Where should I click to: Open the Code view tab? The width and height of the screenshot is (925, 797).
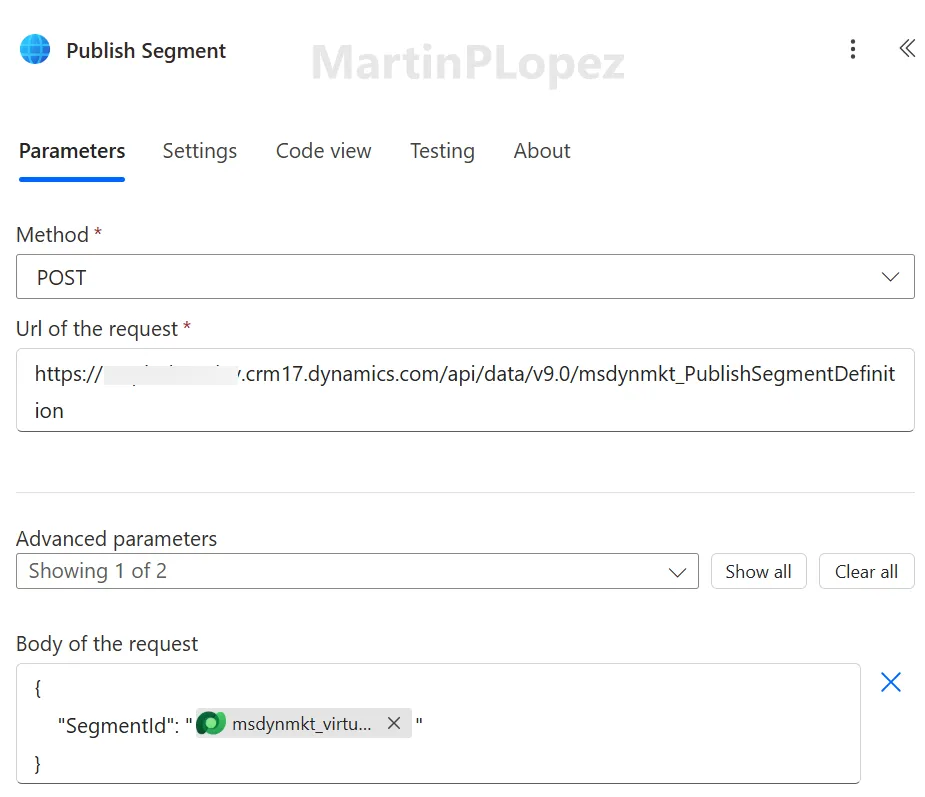(324, 151)
